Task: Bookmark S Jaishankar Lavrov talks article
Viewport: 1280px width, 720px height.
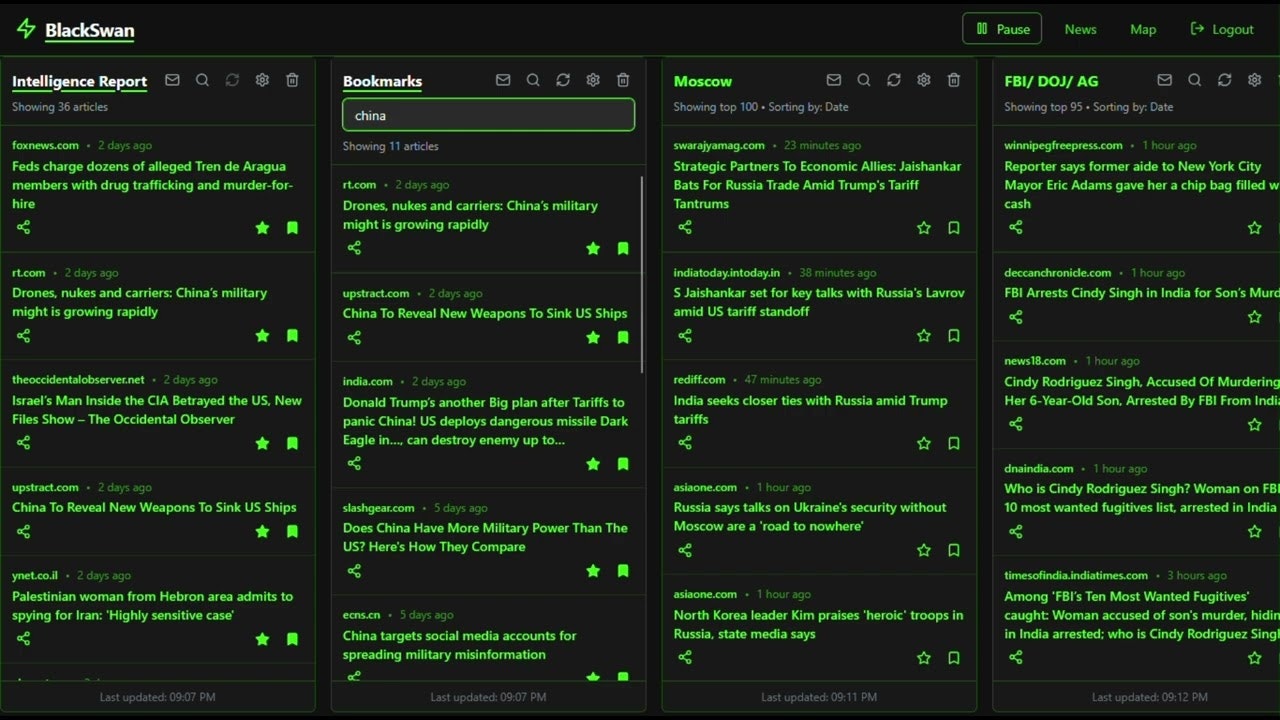Action: (x=954, y=336)
